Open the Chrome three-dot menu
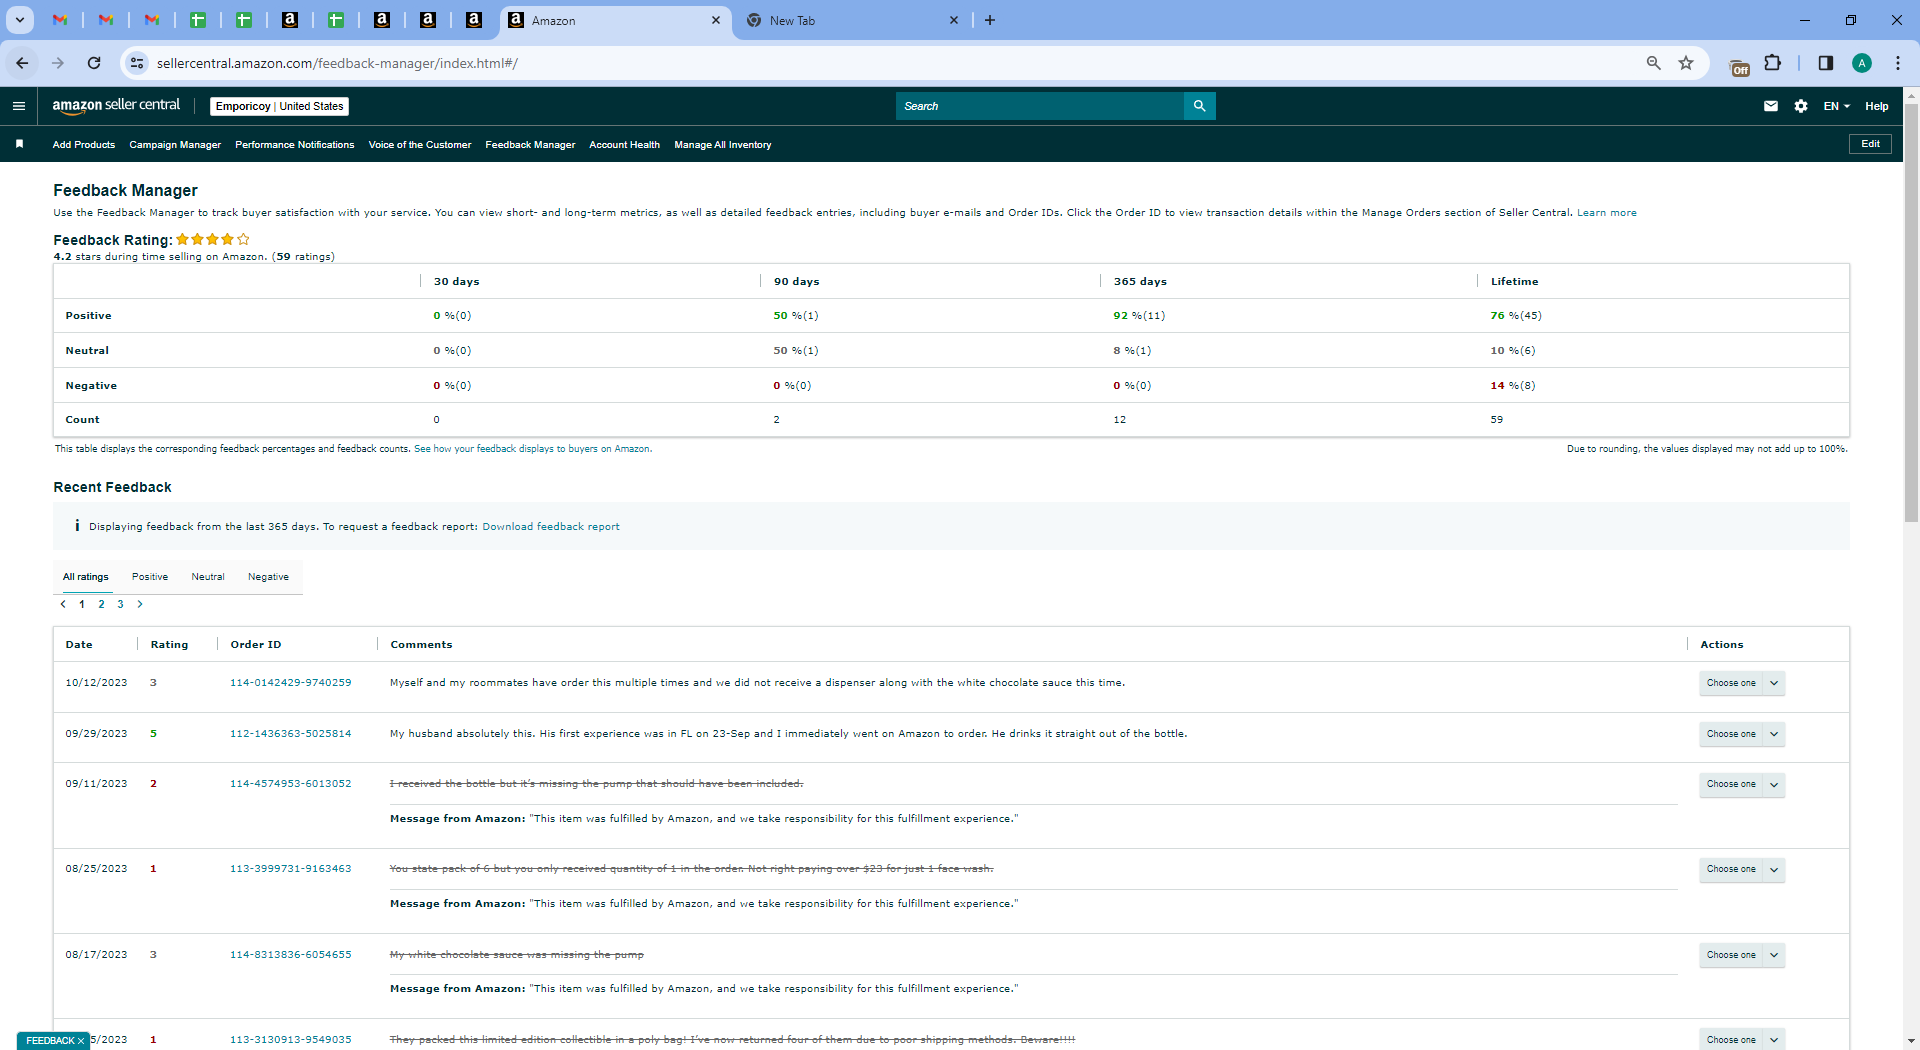 tap(1898, 63)
